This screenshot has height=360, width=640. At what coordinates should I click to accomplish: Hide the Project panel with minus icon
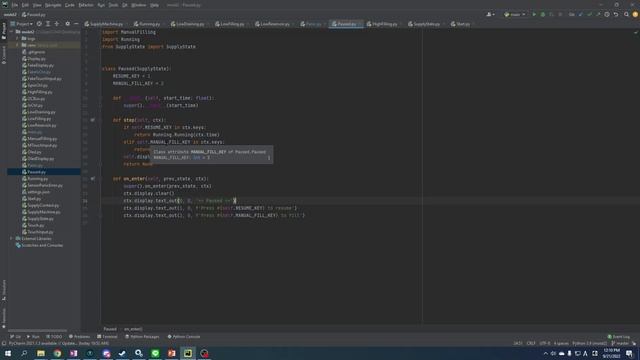coord(76,24)
